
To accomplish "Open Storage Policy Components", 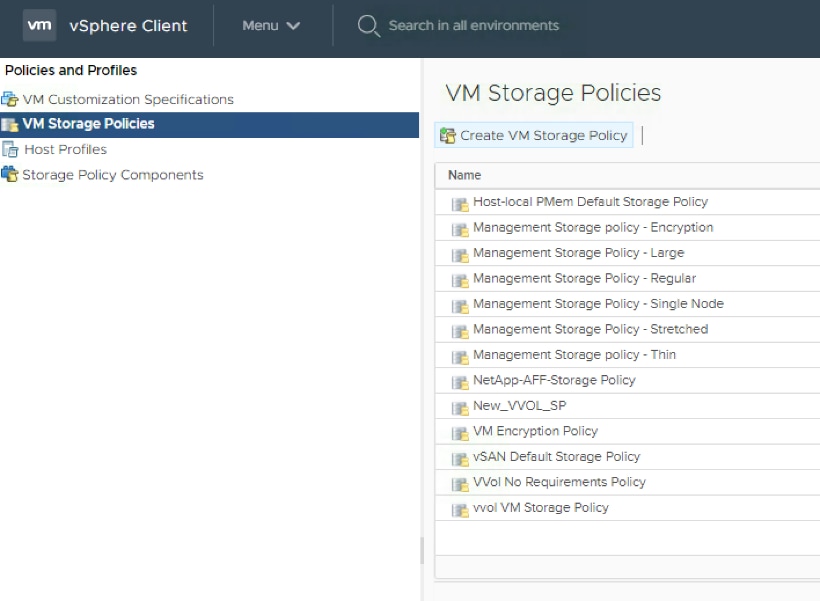I will tap(113, 175).
